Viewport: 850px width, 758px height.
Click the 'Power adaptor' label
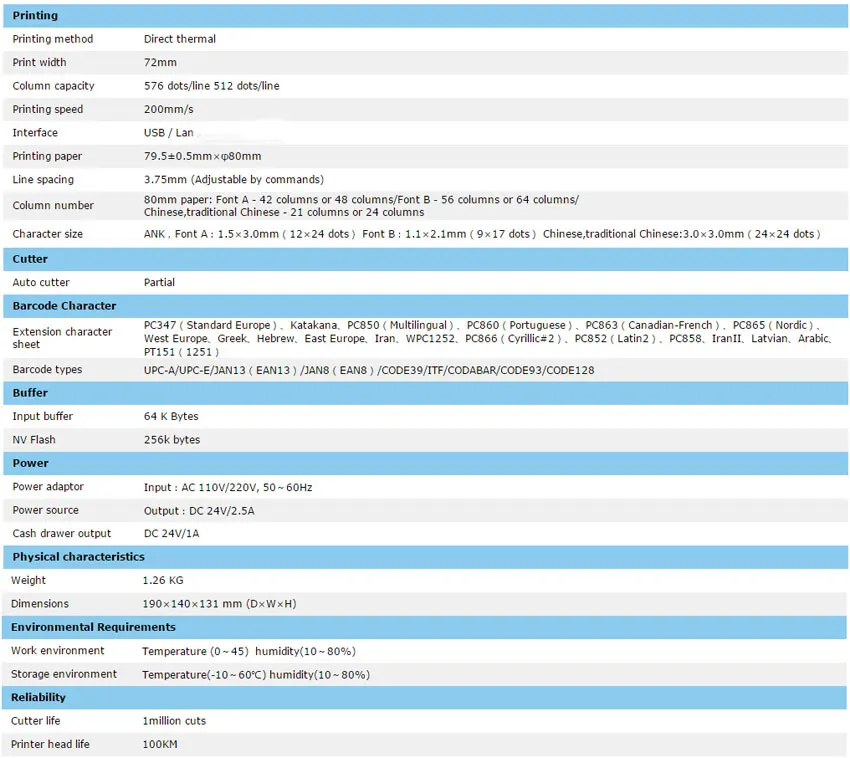tap(48, 487)
